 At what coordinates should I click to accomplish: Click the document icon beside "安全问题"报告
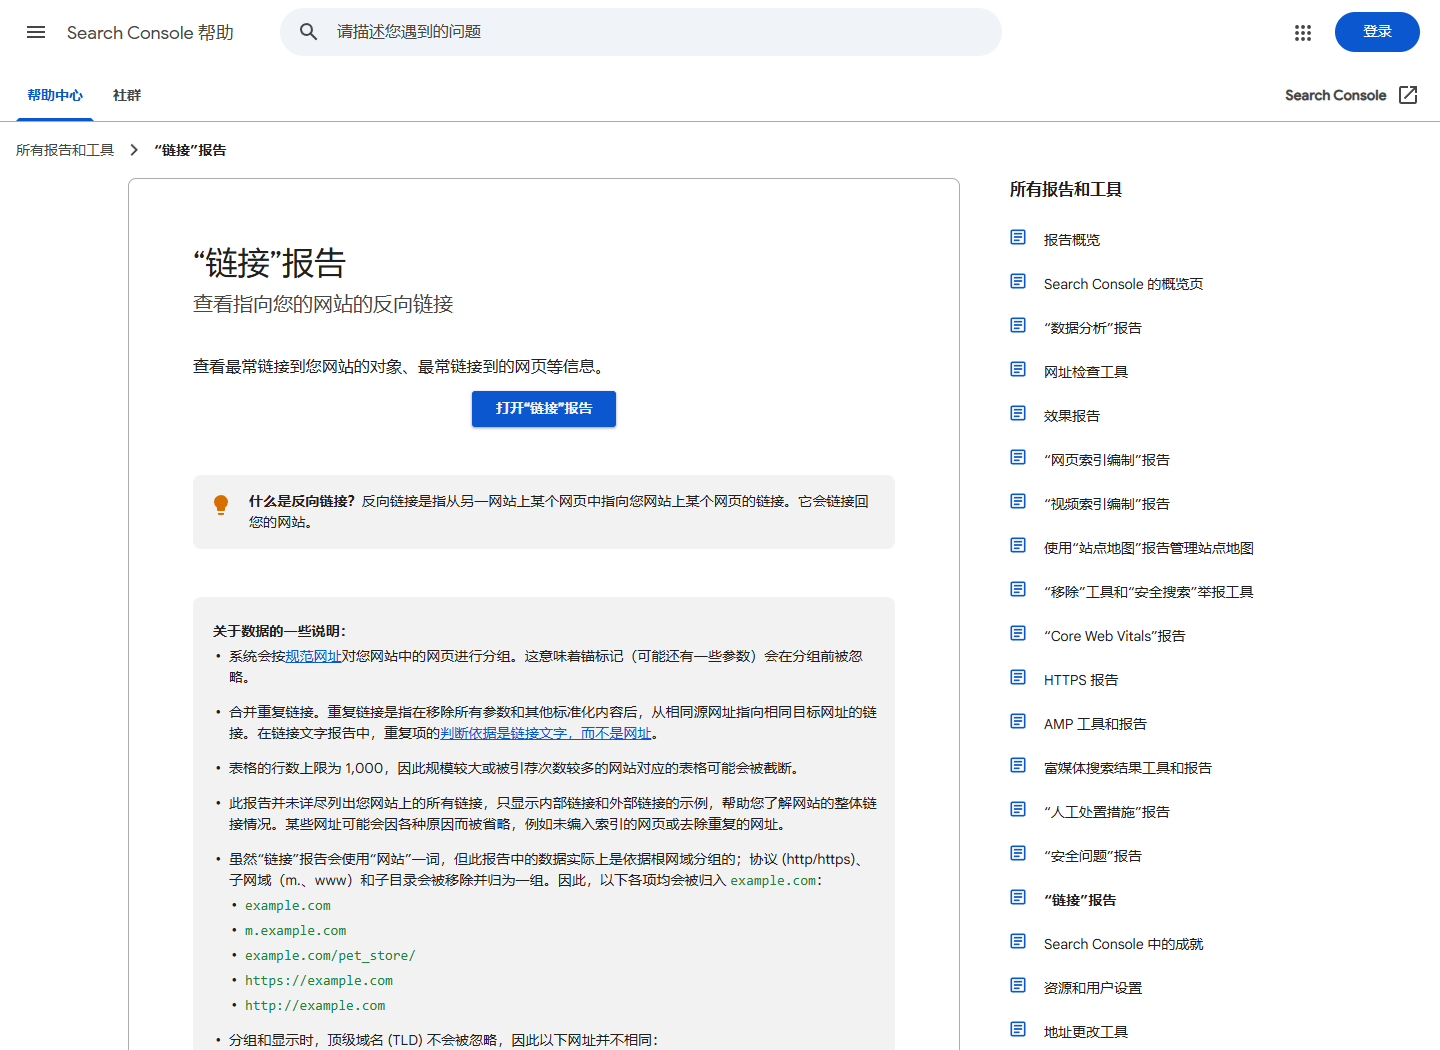click(x=1018, y=853)
